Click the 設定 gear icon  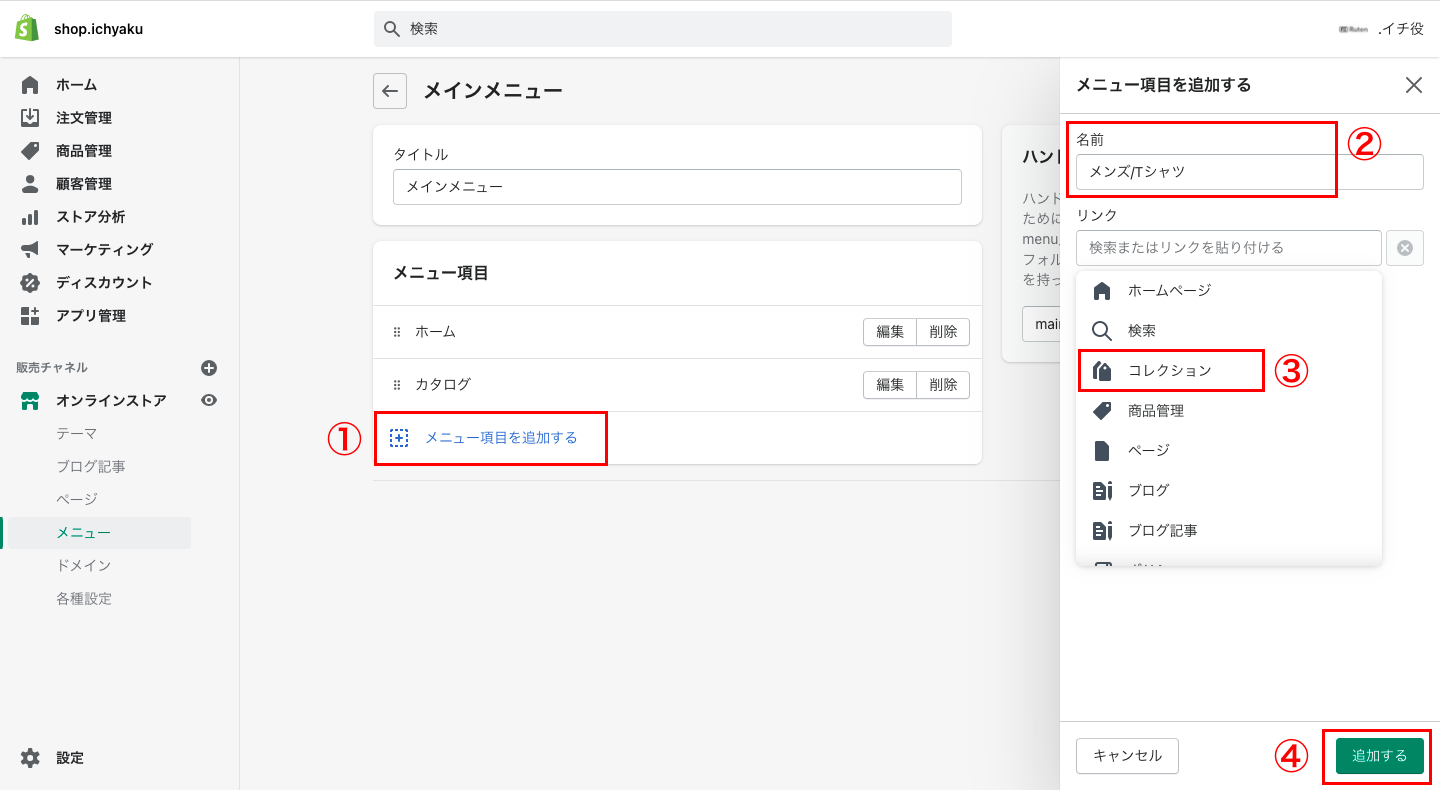tap(30, 758)
